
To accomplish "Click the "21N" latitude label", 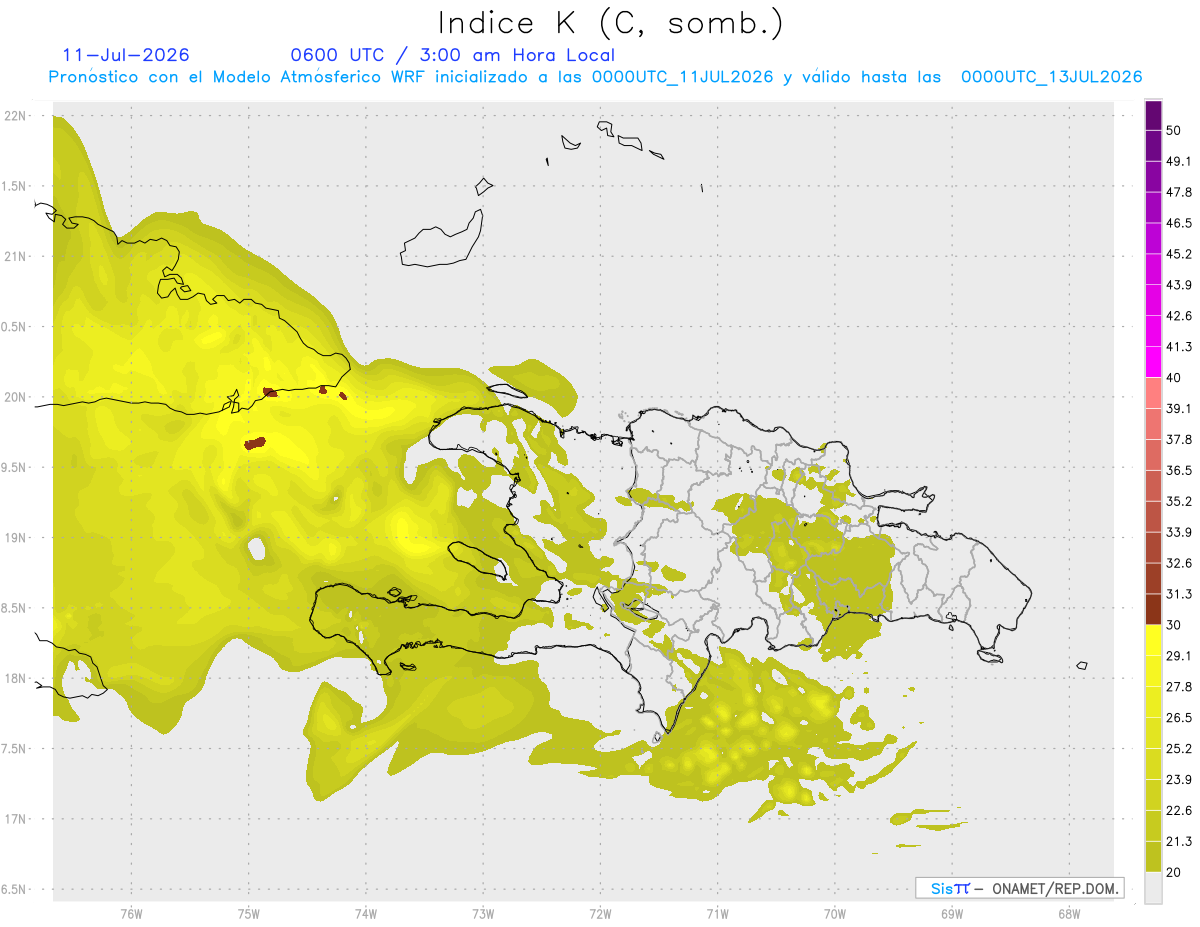I will pos(16,256).
